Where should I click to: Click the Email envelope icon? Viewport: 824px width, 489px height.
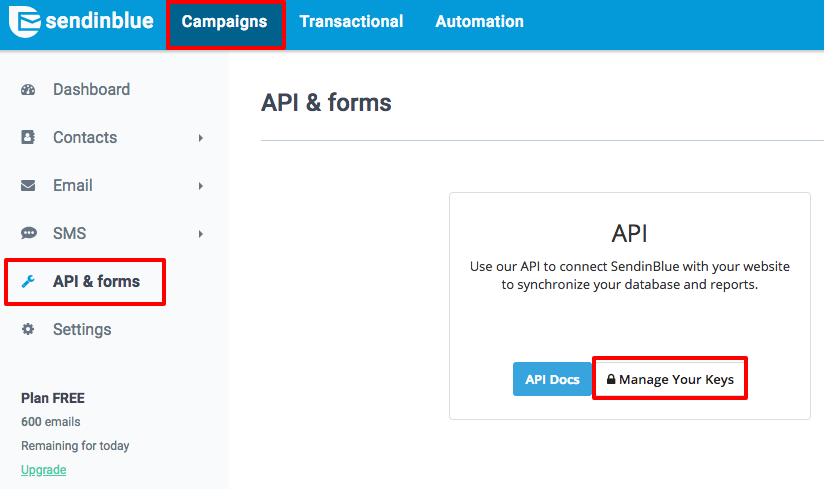[28, 186]
